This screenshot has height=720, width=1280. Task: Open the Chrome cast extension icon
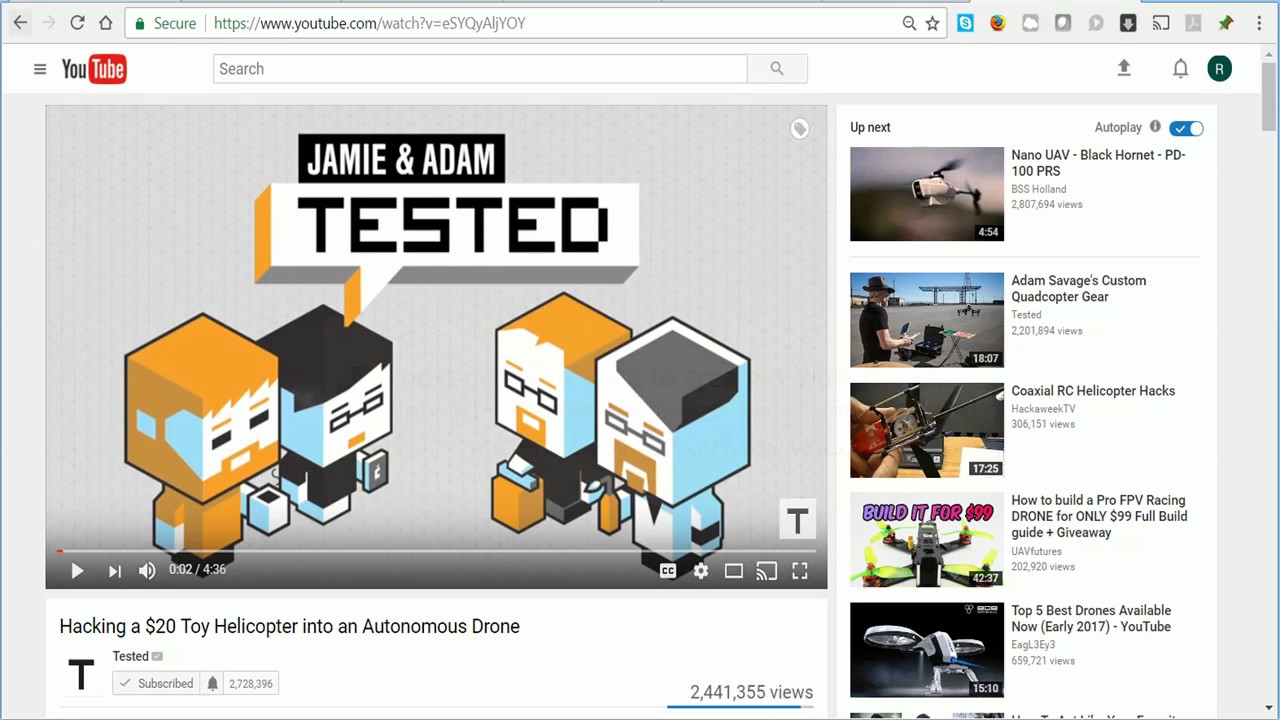pos(1160,23)
